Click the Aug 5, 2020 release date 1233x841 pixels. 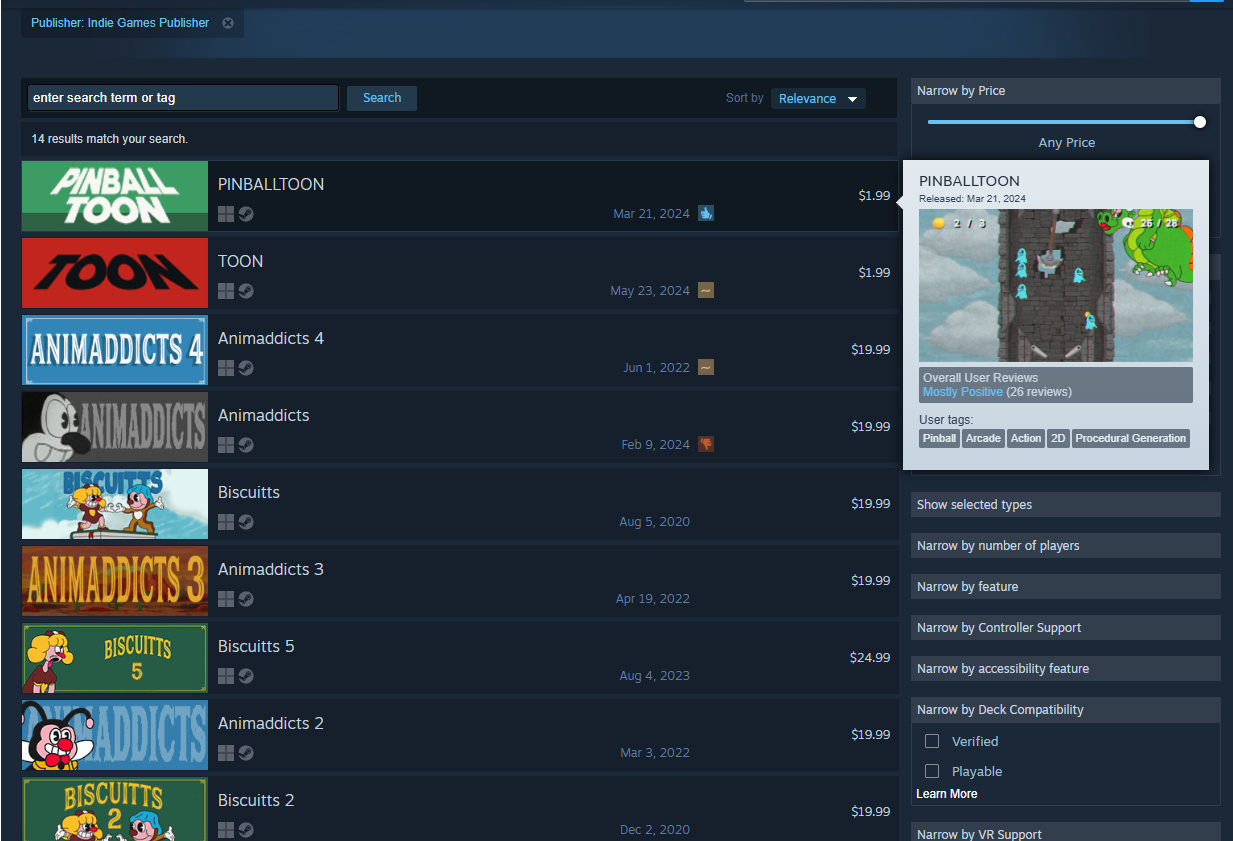655,522
